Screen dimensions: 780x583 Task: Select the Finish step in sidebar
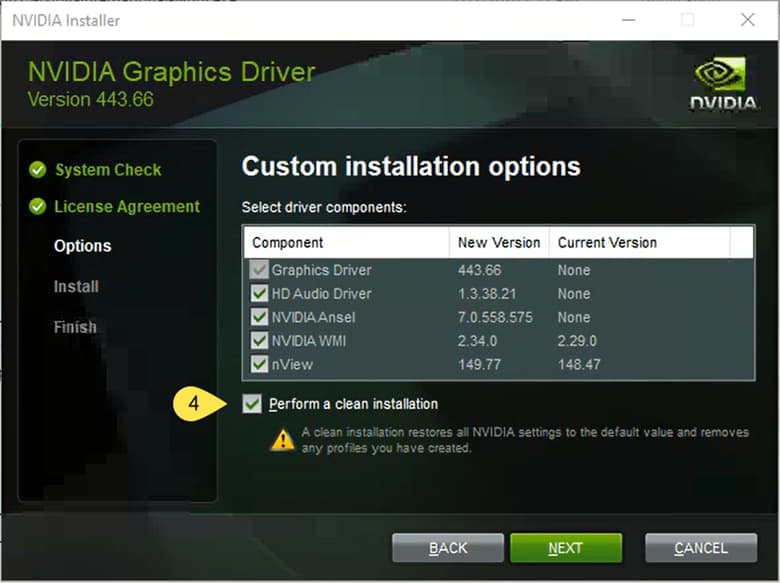(x=75, y=327)
